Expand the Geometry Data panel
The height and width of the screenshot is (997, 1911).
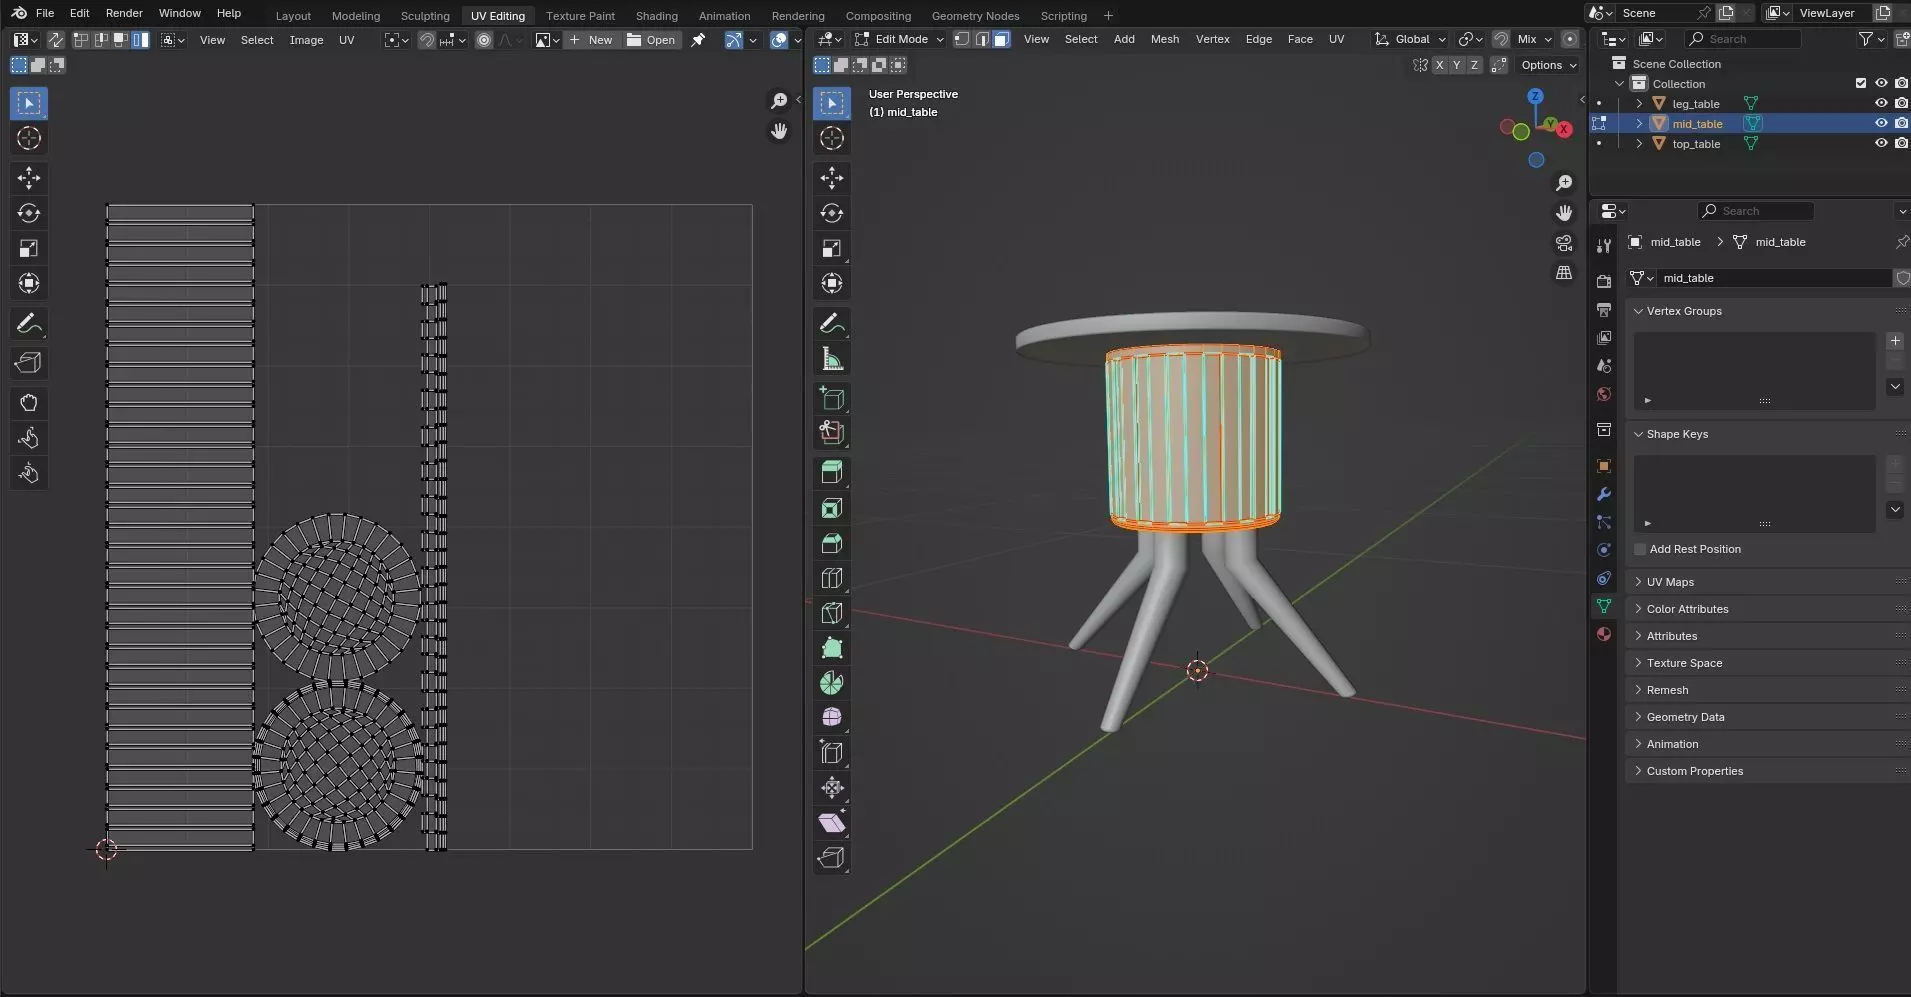point(1766,717)
